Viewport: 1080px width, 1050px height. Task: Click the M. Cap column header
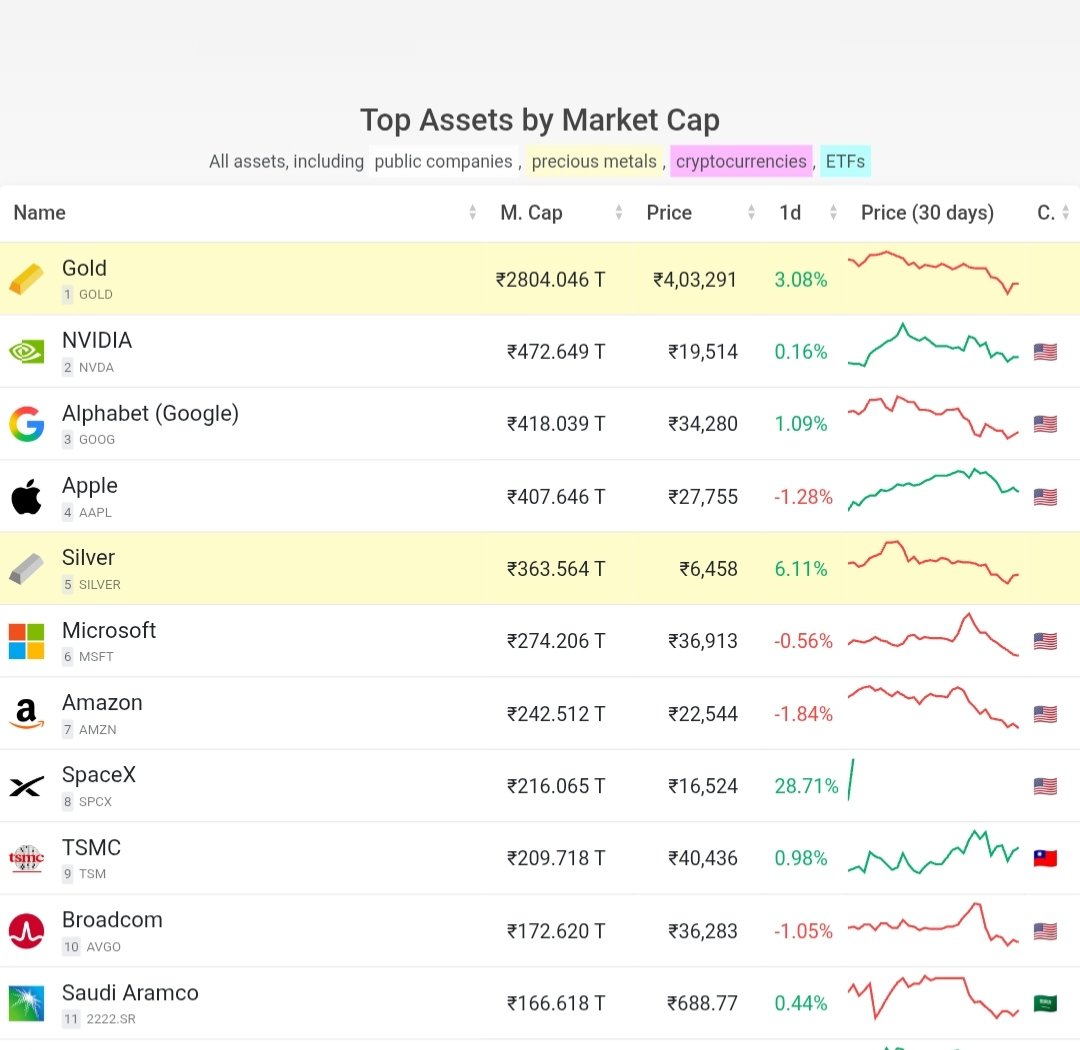coord(531,213)
